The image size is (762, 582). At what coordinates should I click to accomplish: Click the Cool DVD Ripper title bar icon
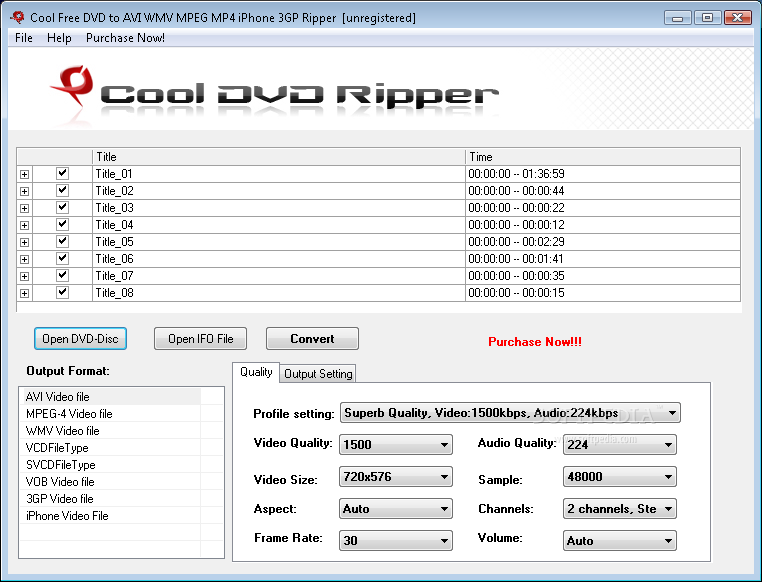coord(17,17)
